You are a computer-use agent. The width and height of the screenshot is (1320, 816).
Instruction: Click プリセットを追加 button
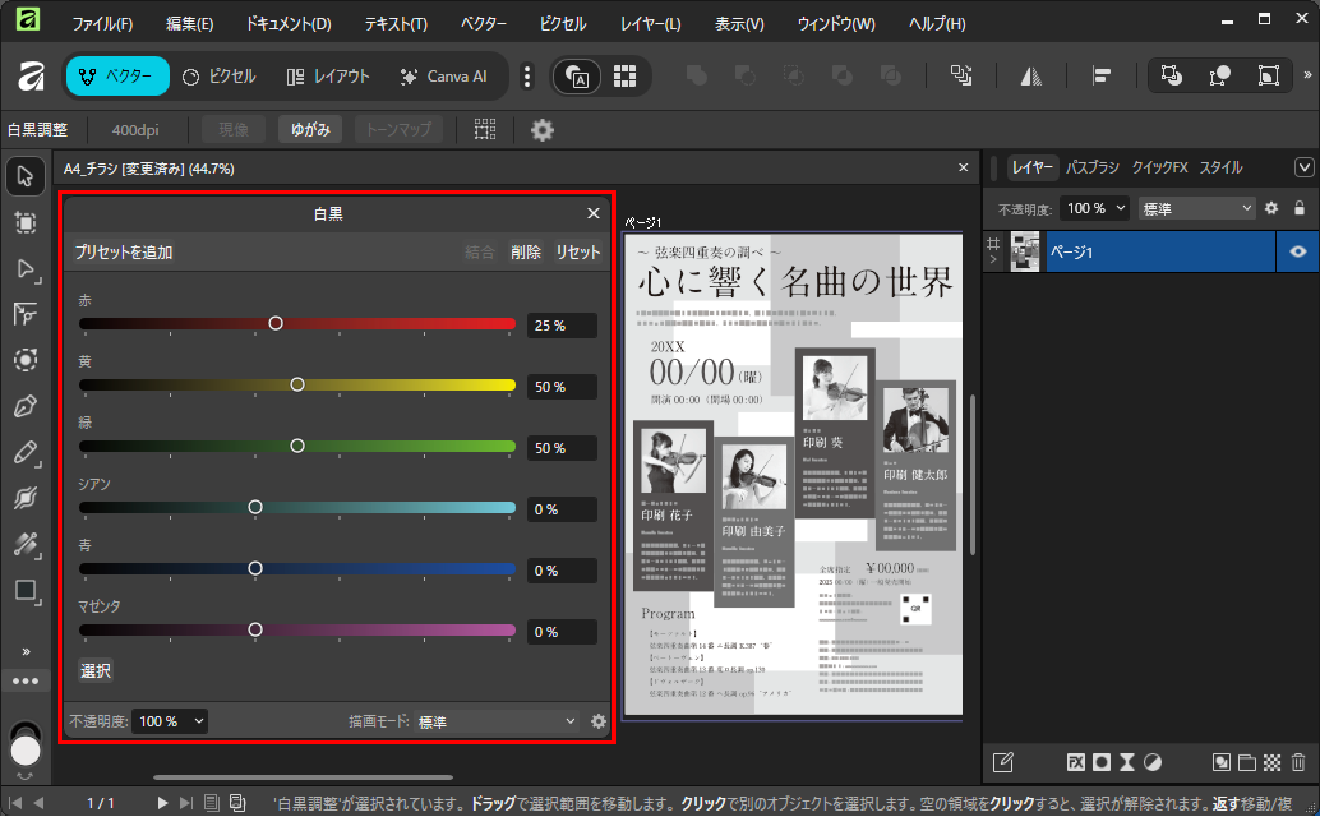pos(124,252)
